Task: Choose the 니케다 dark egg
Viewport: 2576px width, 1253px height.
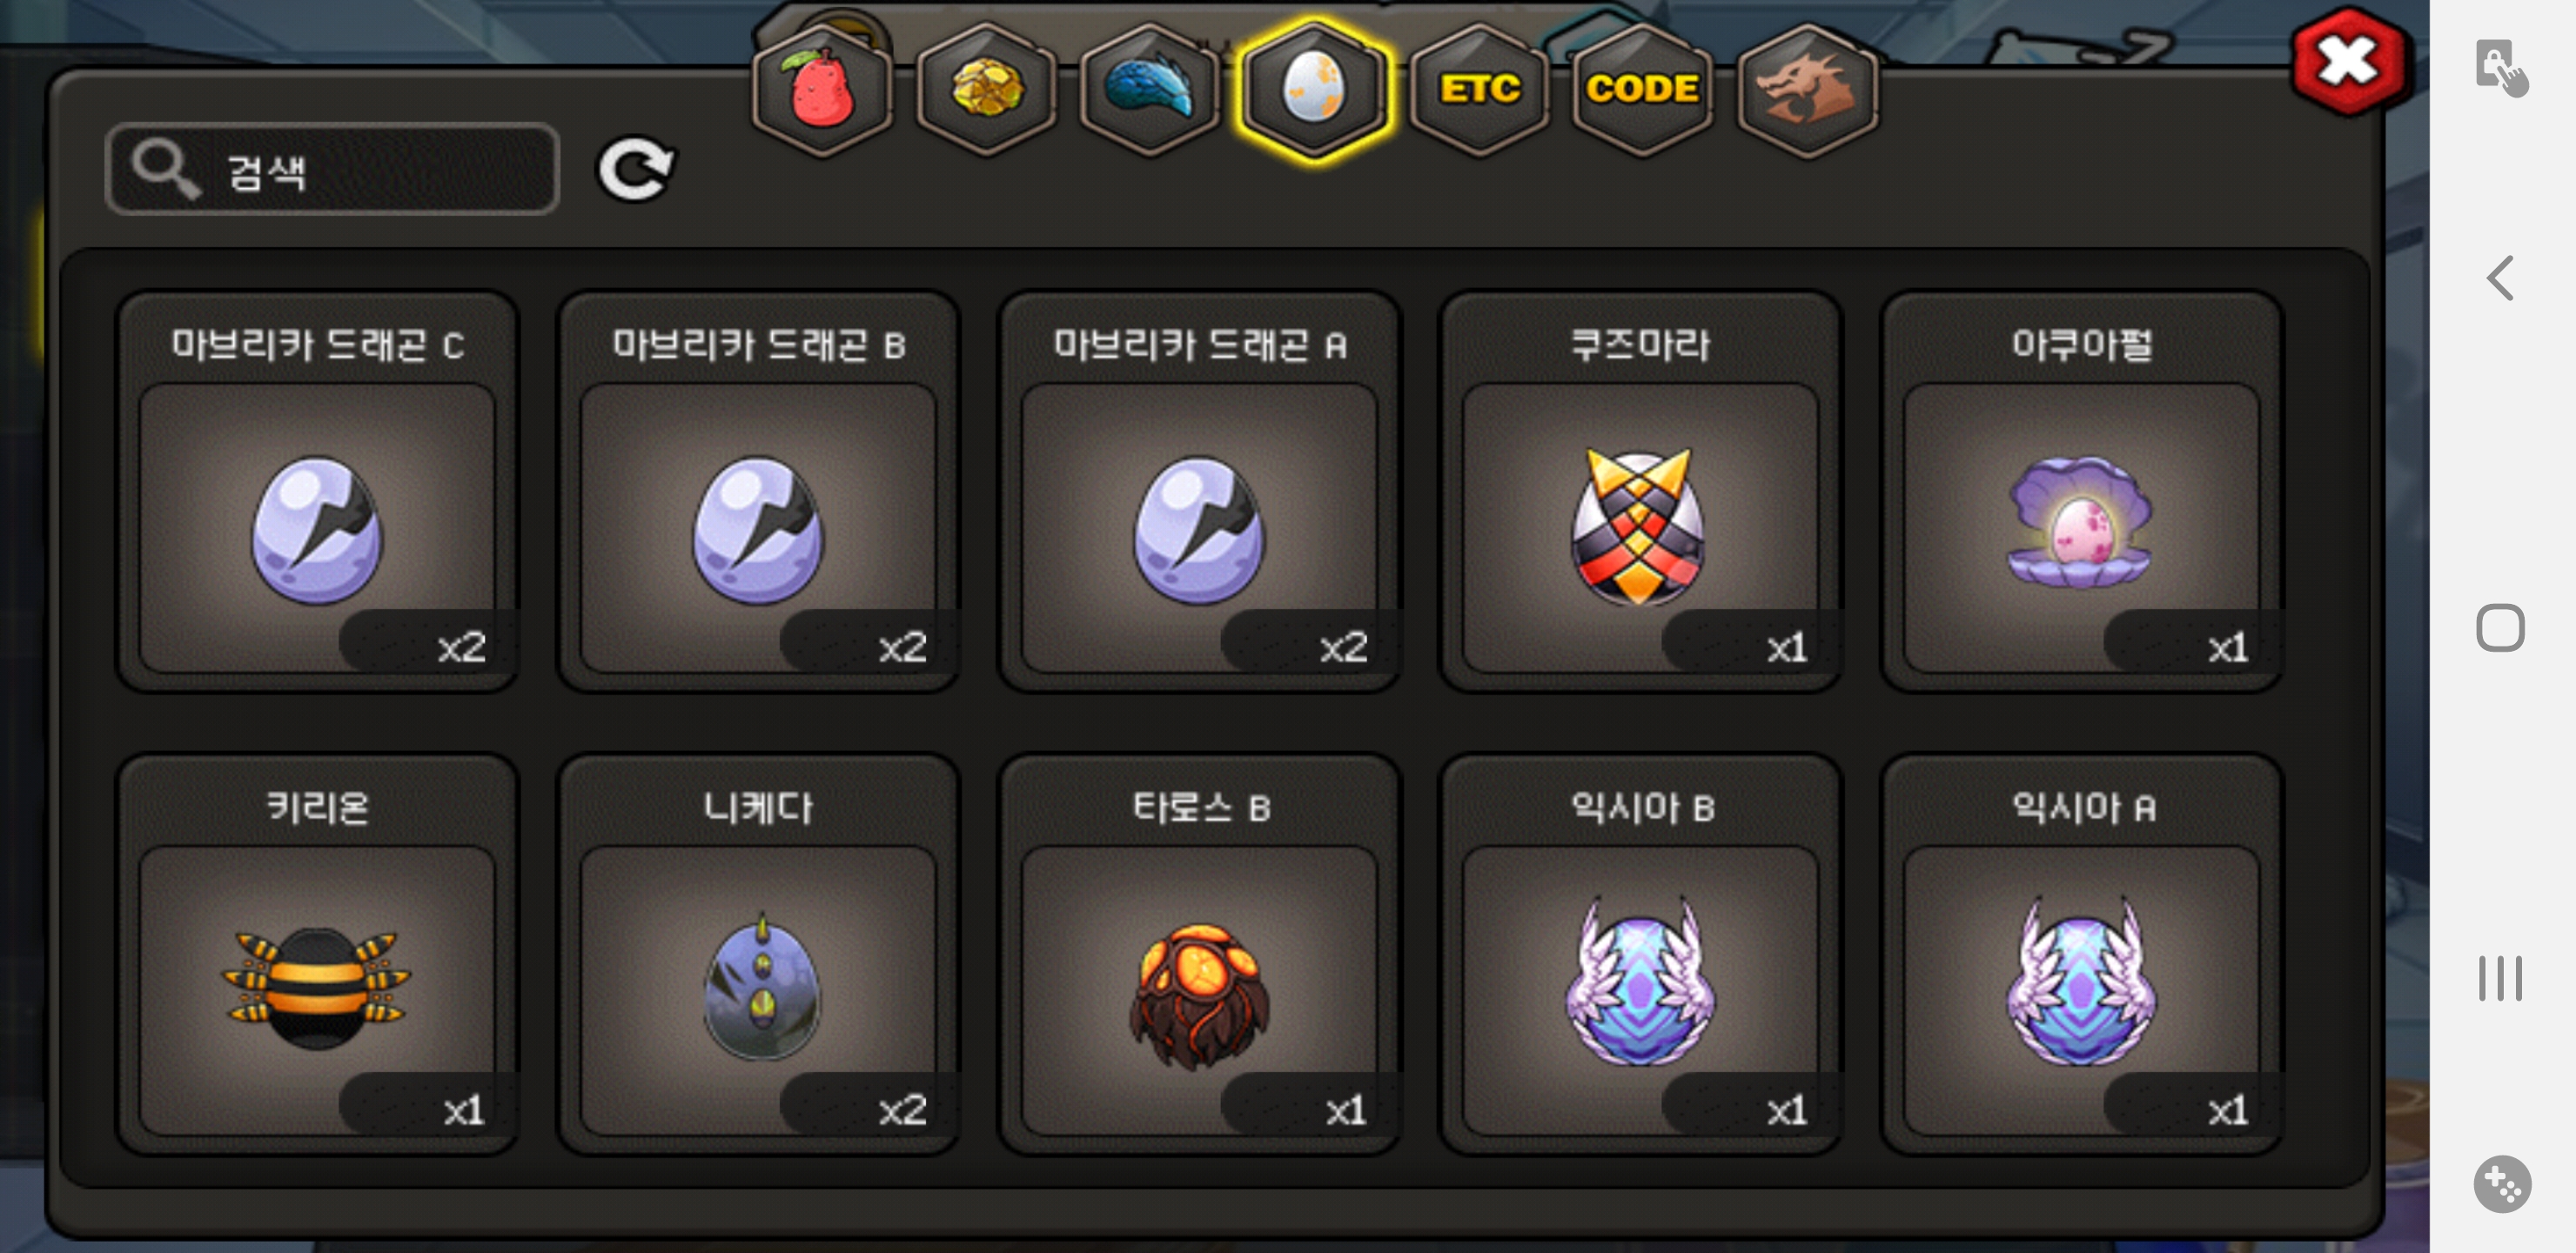Action: (758, 954)
